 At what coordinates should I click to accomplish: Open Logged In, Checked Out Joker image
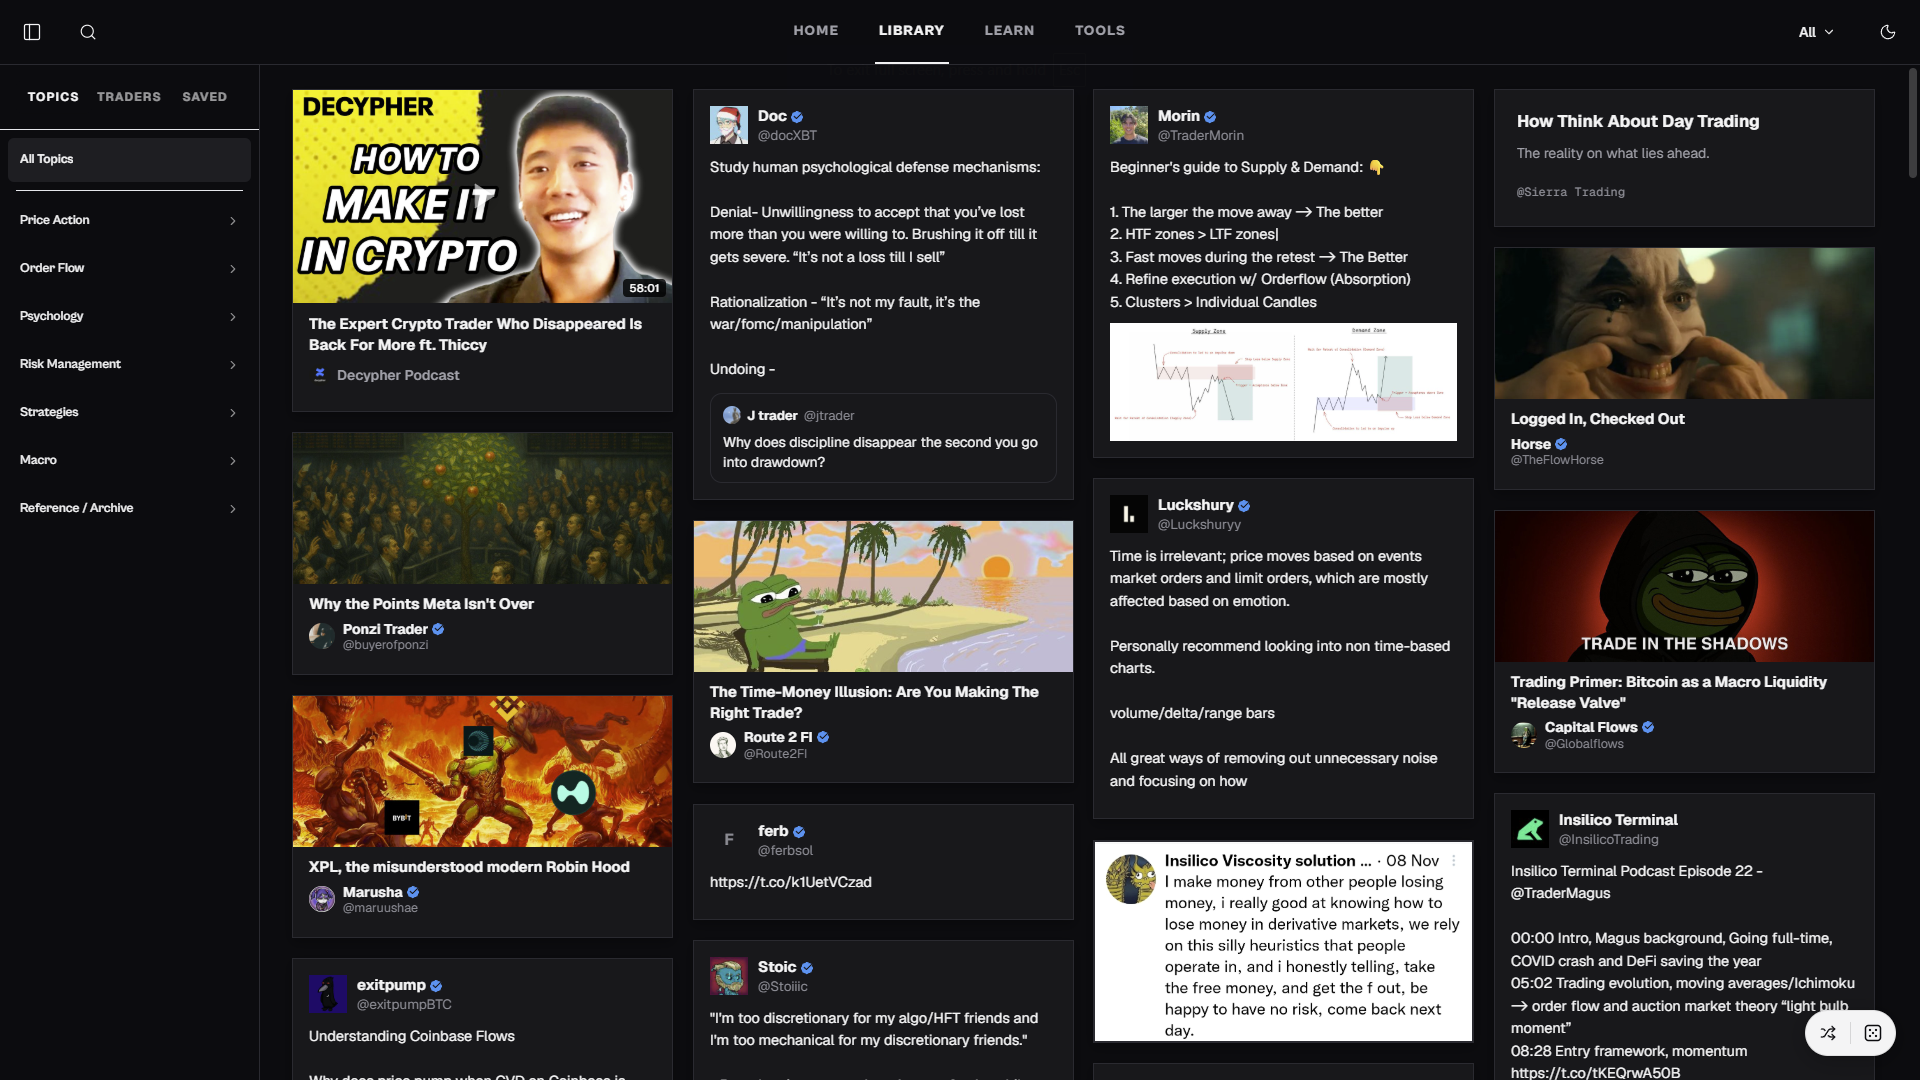pos(1684,324)
